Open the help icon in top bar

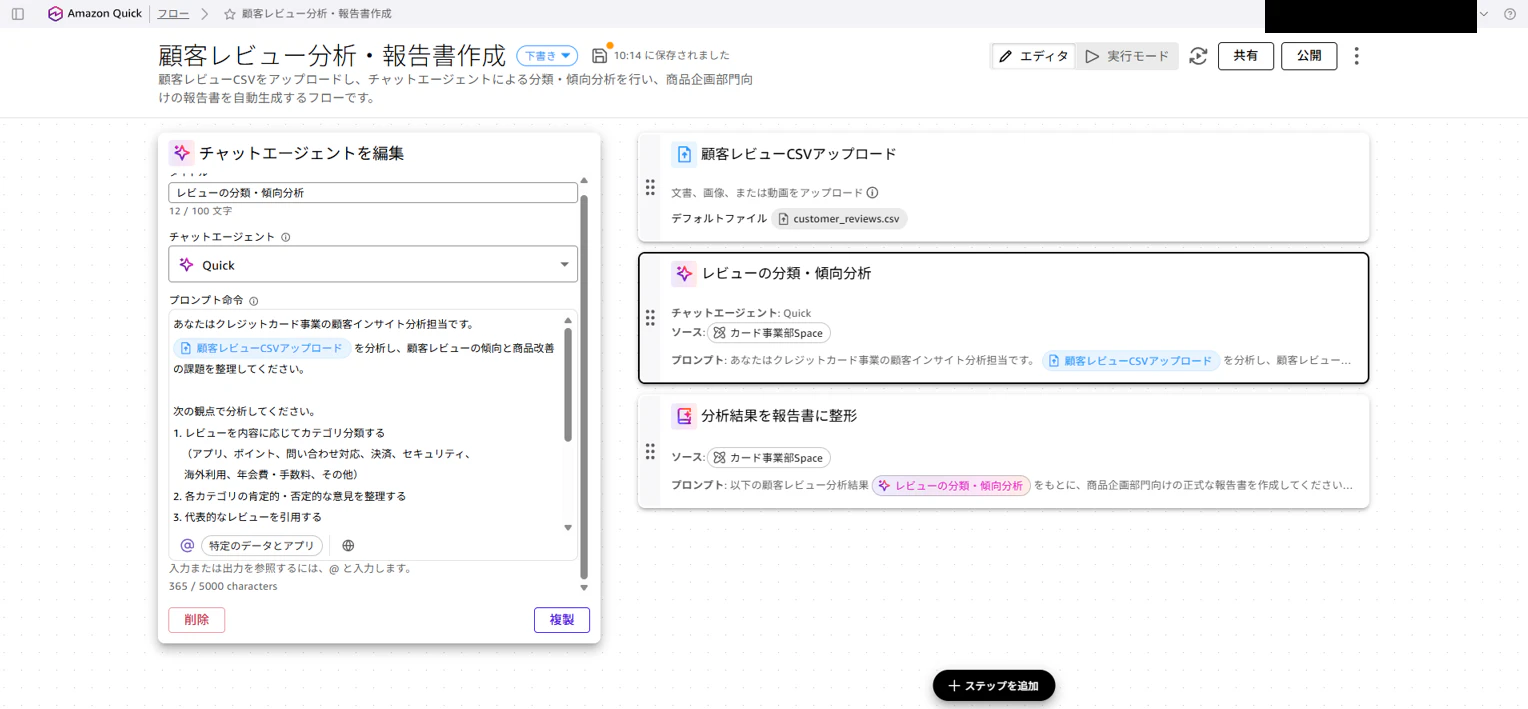pyautogui.click(x=1509, y=14)
